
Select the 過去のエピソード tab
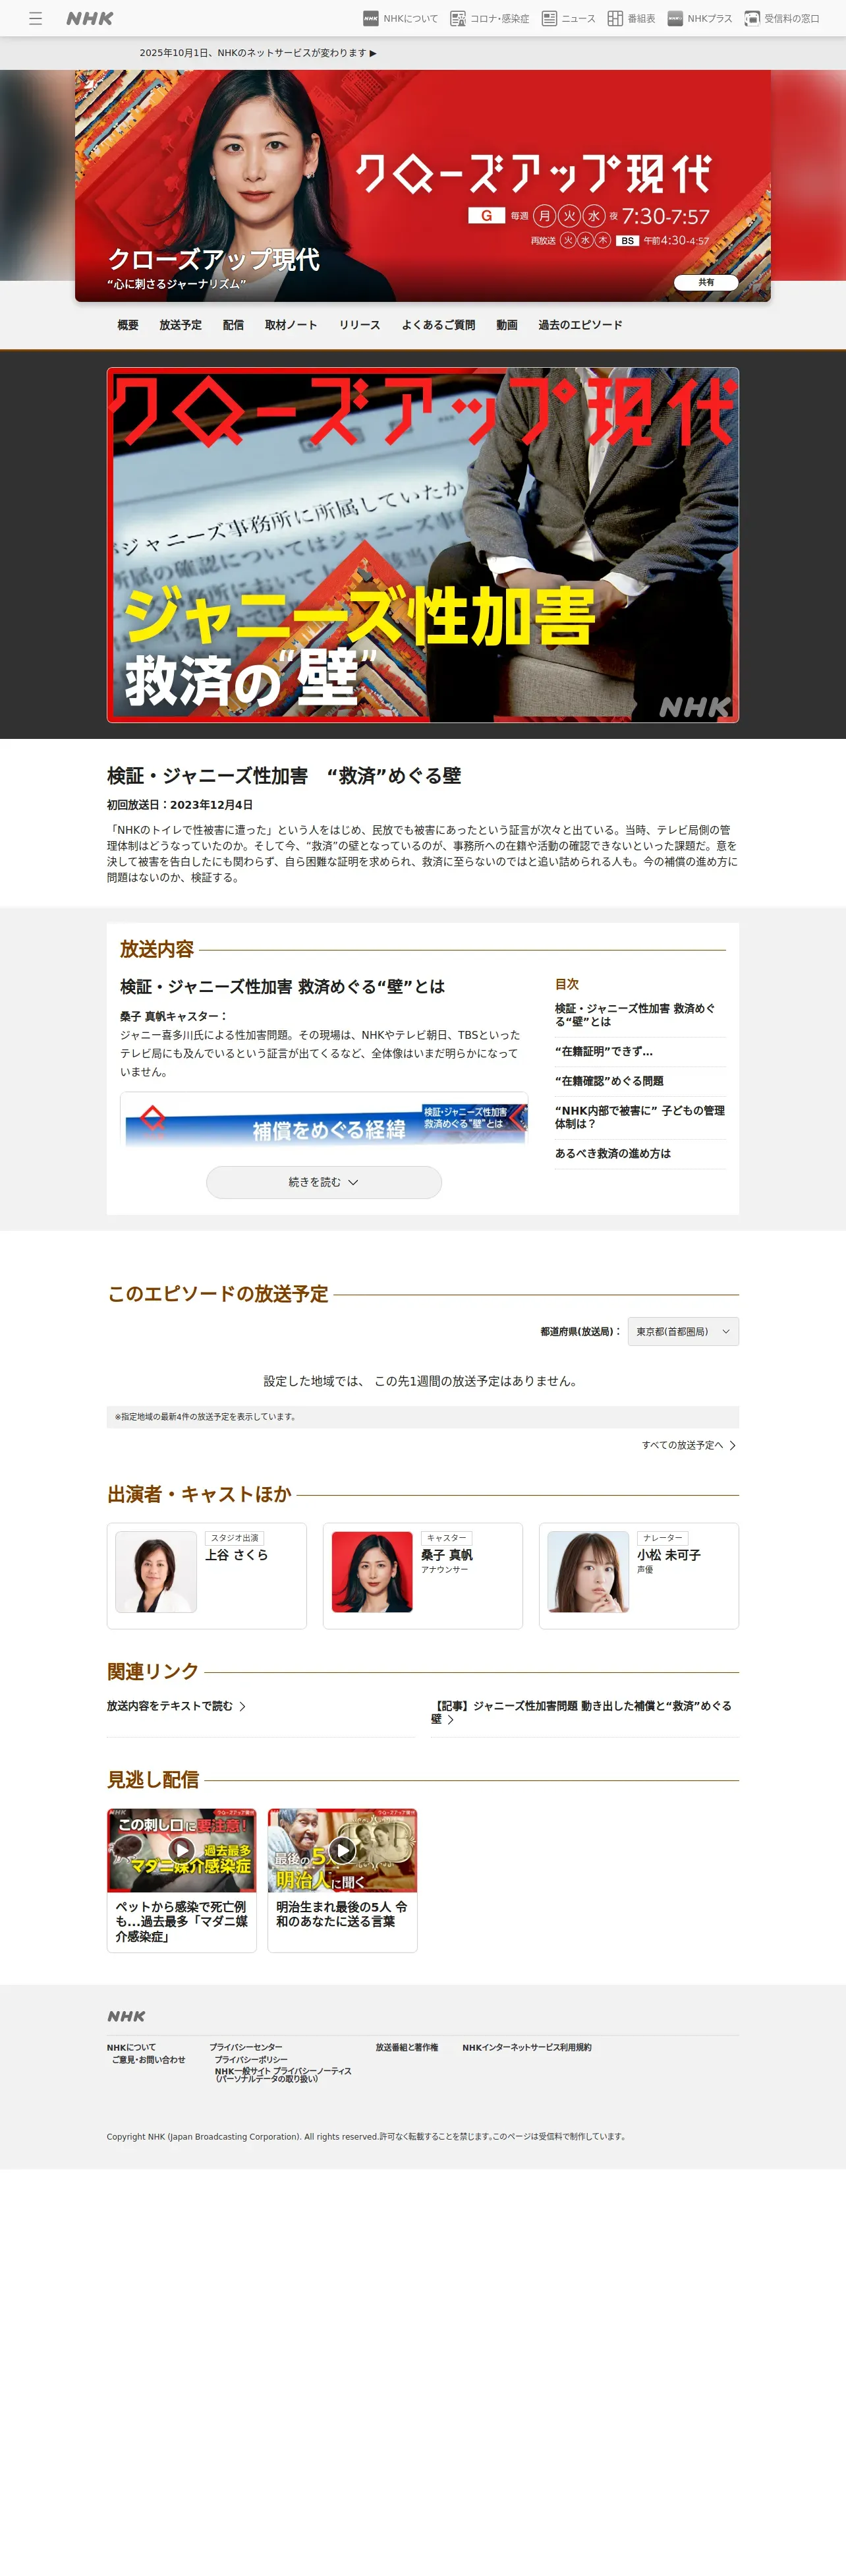tap(580, 325)
